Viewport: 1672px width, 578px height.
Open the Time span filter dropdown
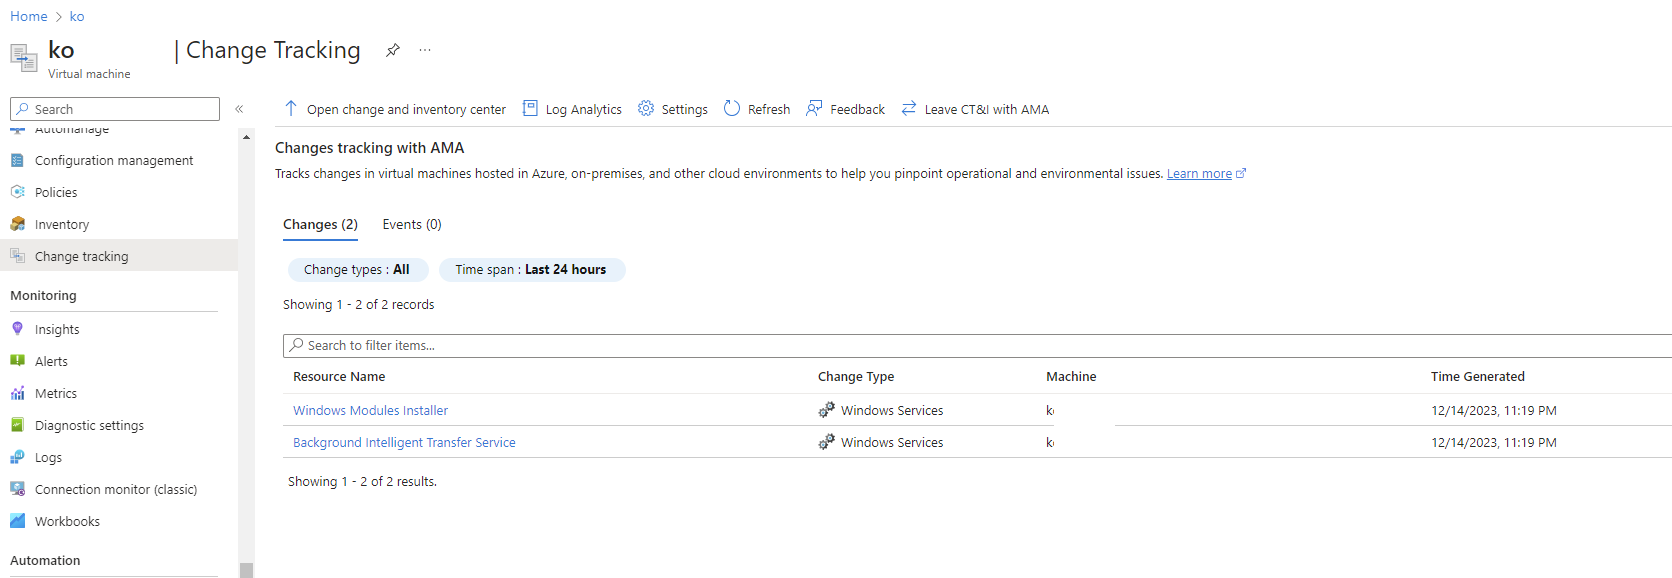(x=531, y=269)
